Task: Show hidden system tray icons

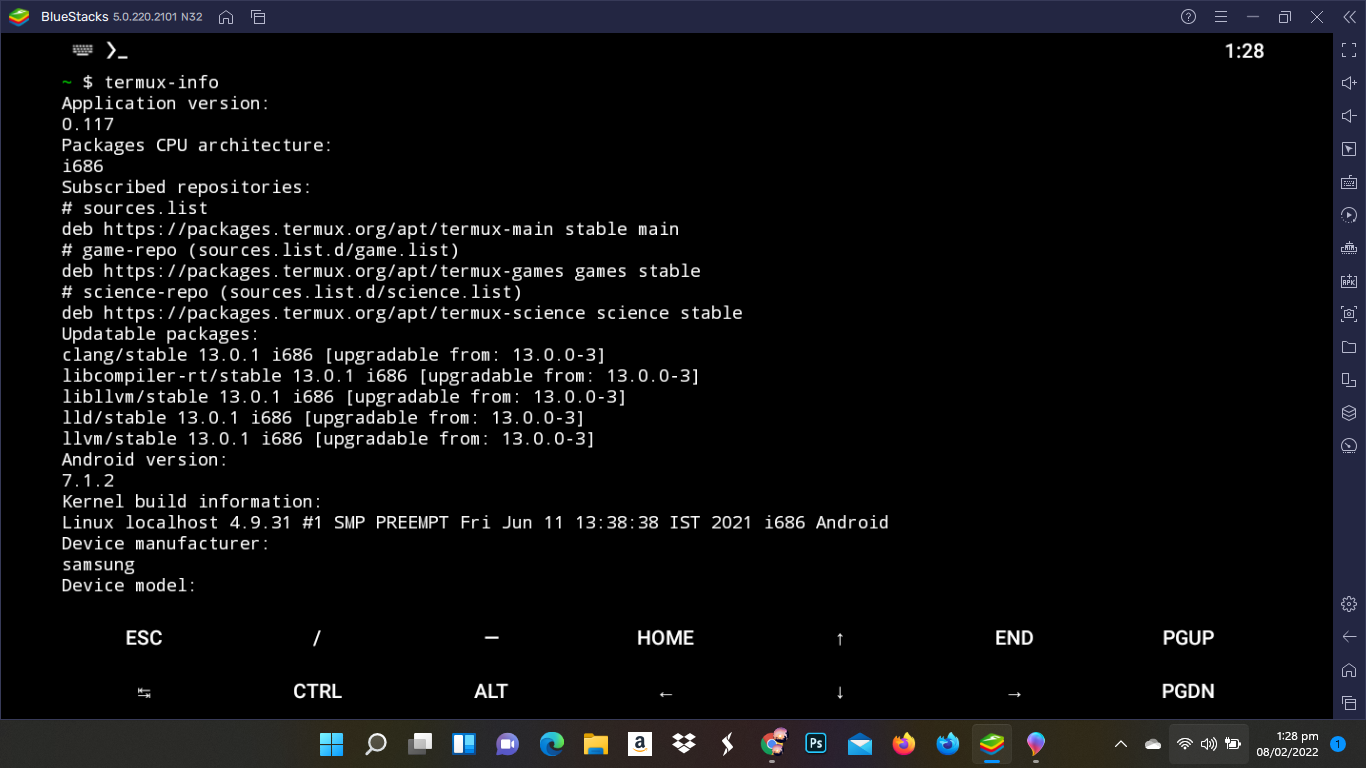Action: (1121, 744)
